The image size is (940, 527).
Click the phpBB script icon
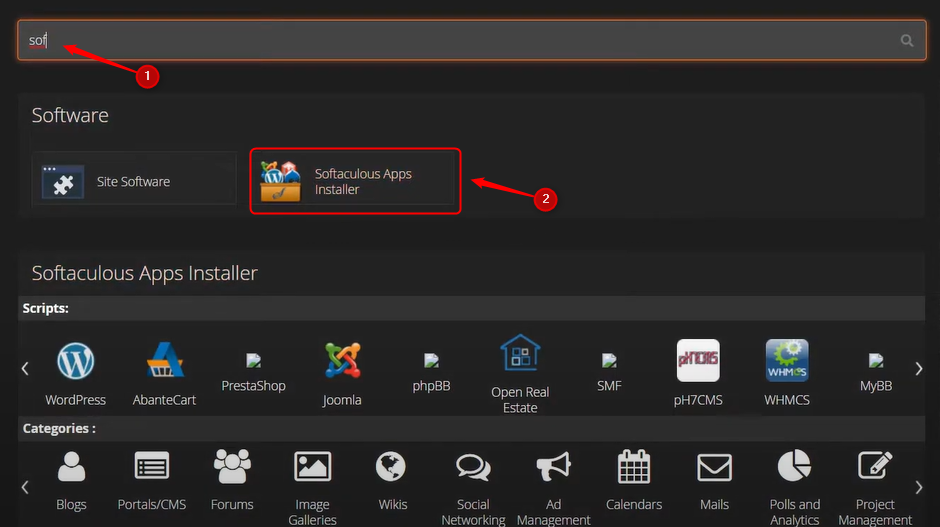(x=431, y=360)
